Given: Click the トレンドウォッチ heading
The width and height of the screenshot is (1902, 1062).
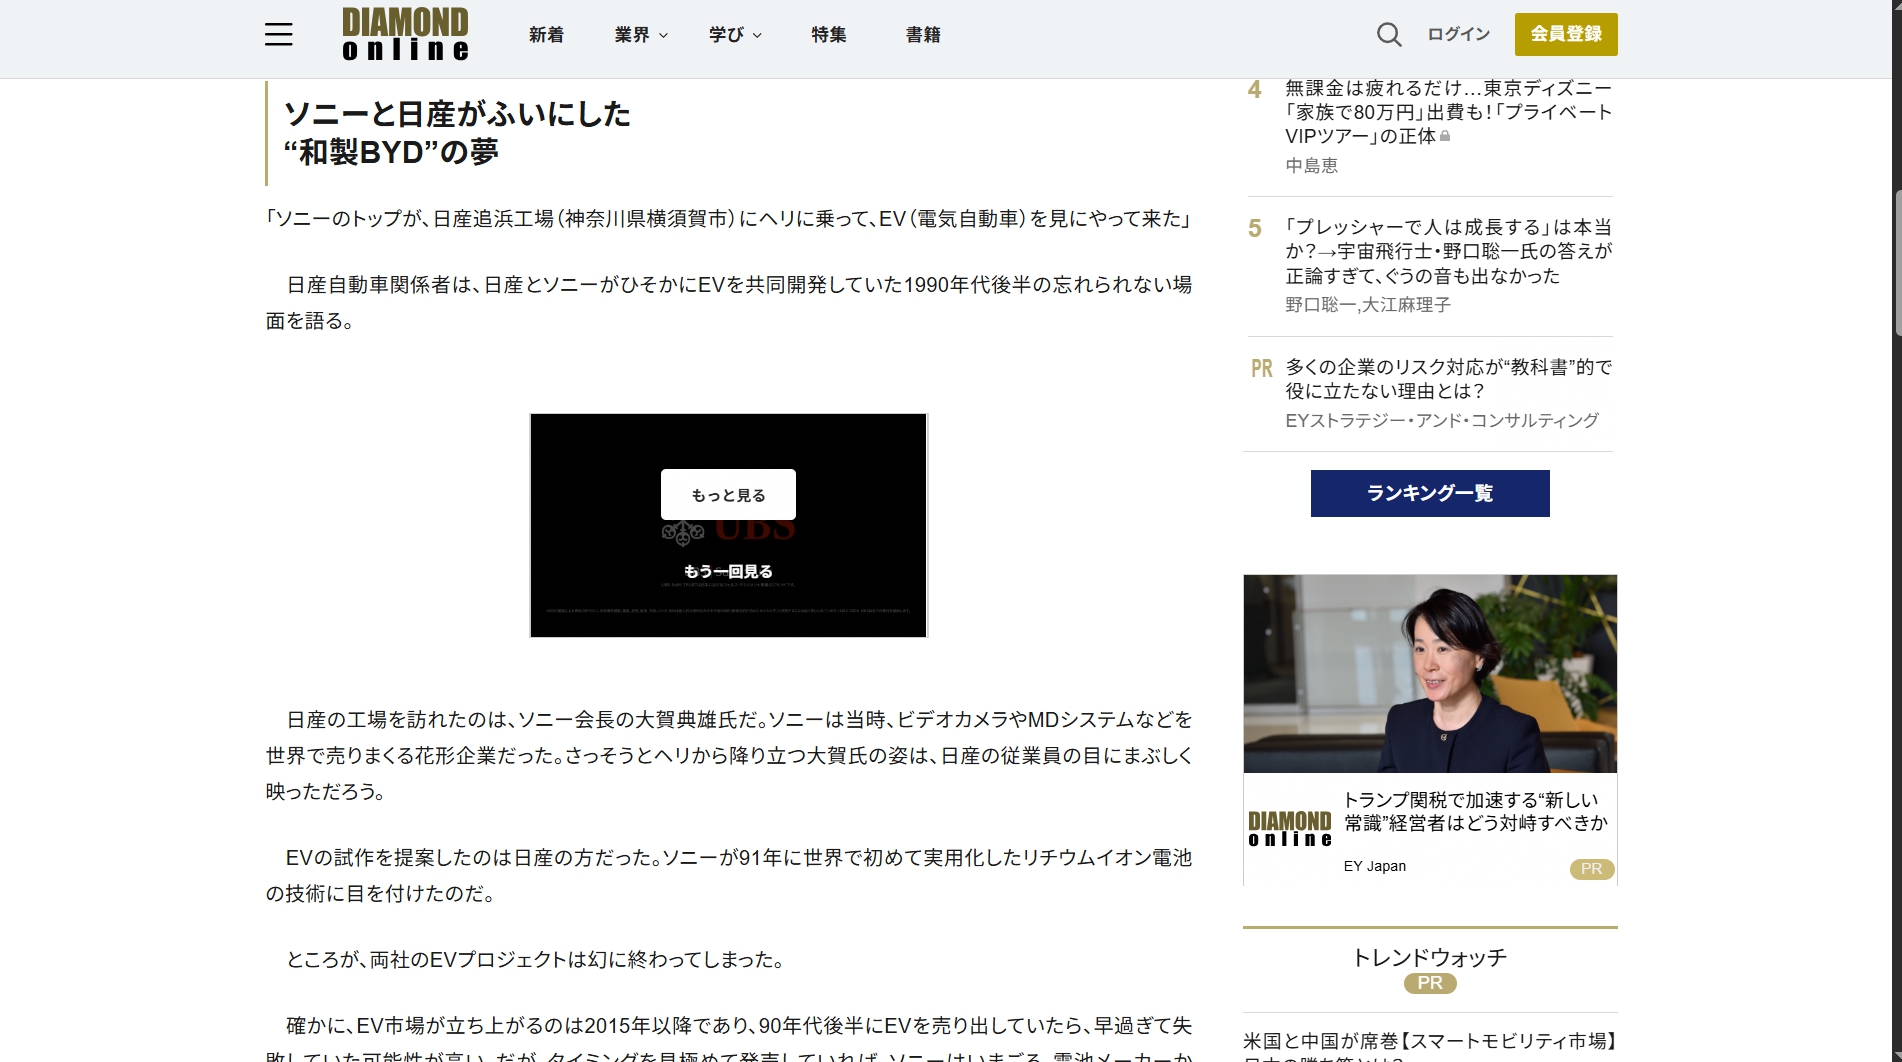Looking at the screenshot, I should (x=1429, y=958).
